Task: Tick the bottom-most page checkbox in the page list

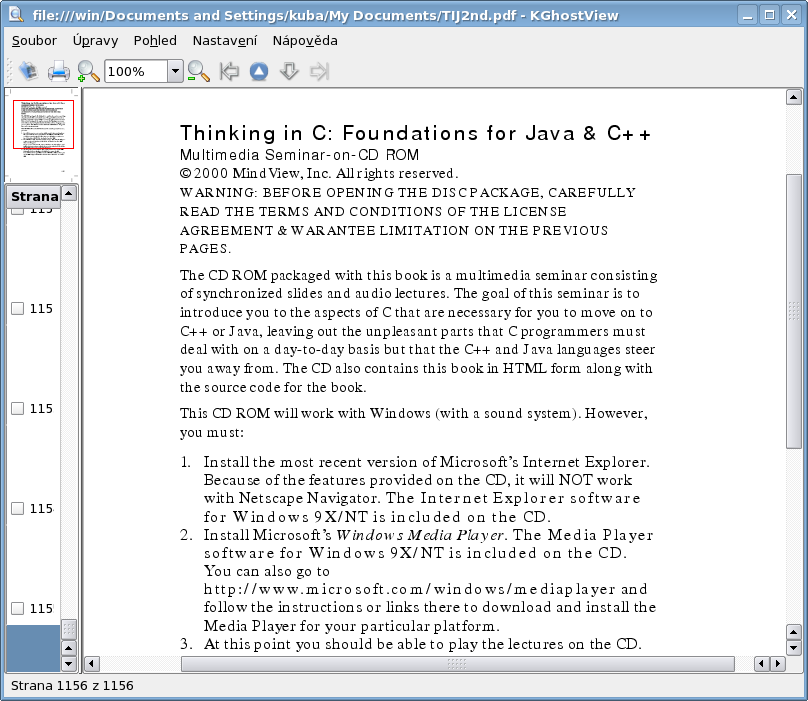Action: pos(18,608)
